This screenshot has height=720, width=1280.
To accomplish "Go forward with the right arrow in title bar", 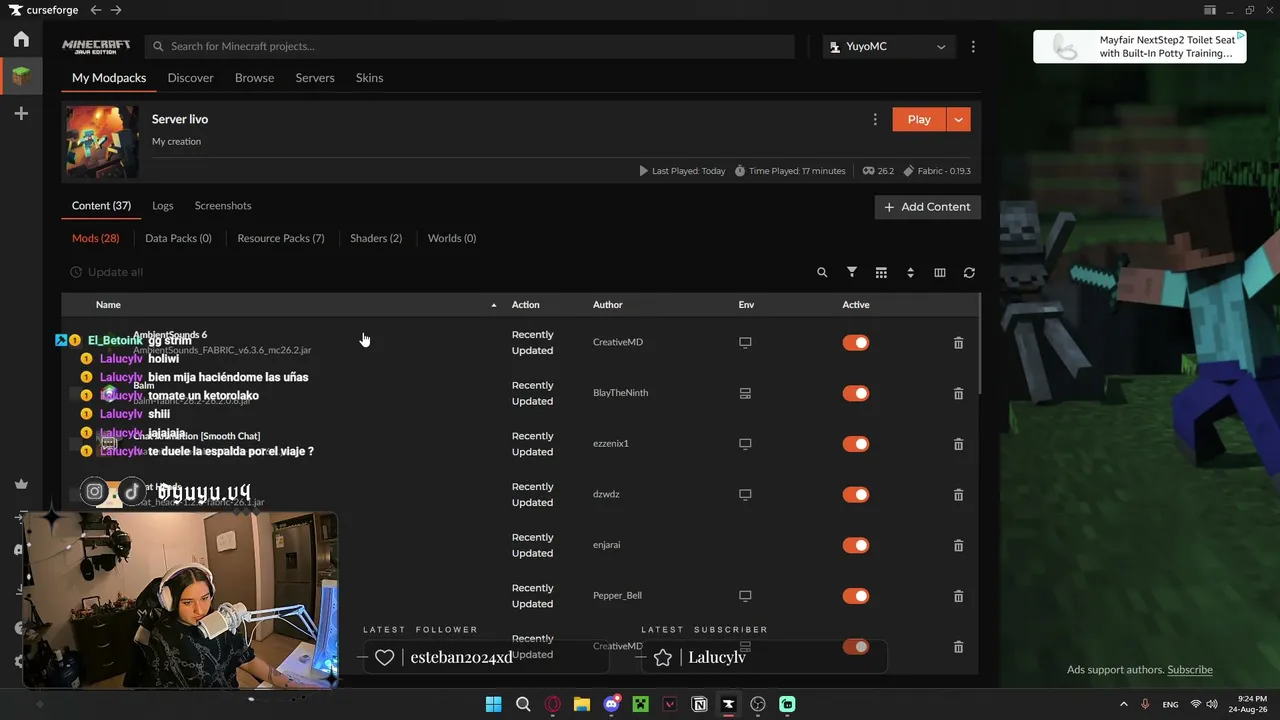I will coord(116,10).
